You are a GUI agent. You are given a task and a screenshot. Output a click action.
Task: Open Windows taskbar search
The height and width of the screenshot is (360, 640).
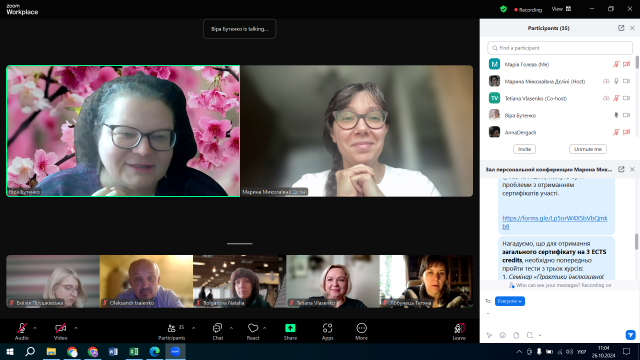30,351
